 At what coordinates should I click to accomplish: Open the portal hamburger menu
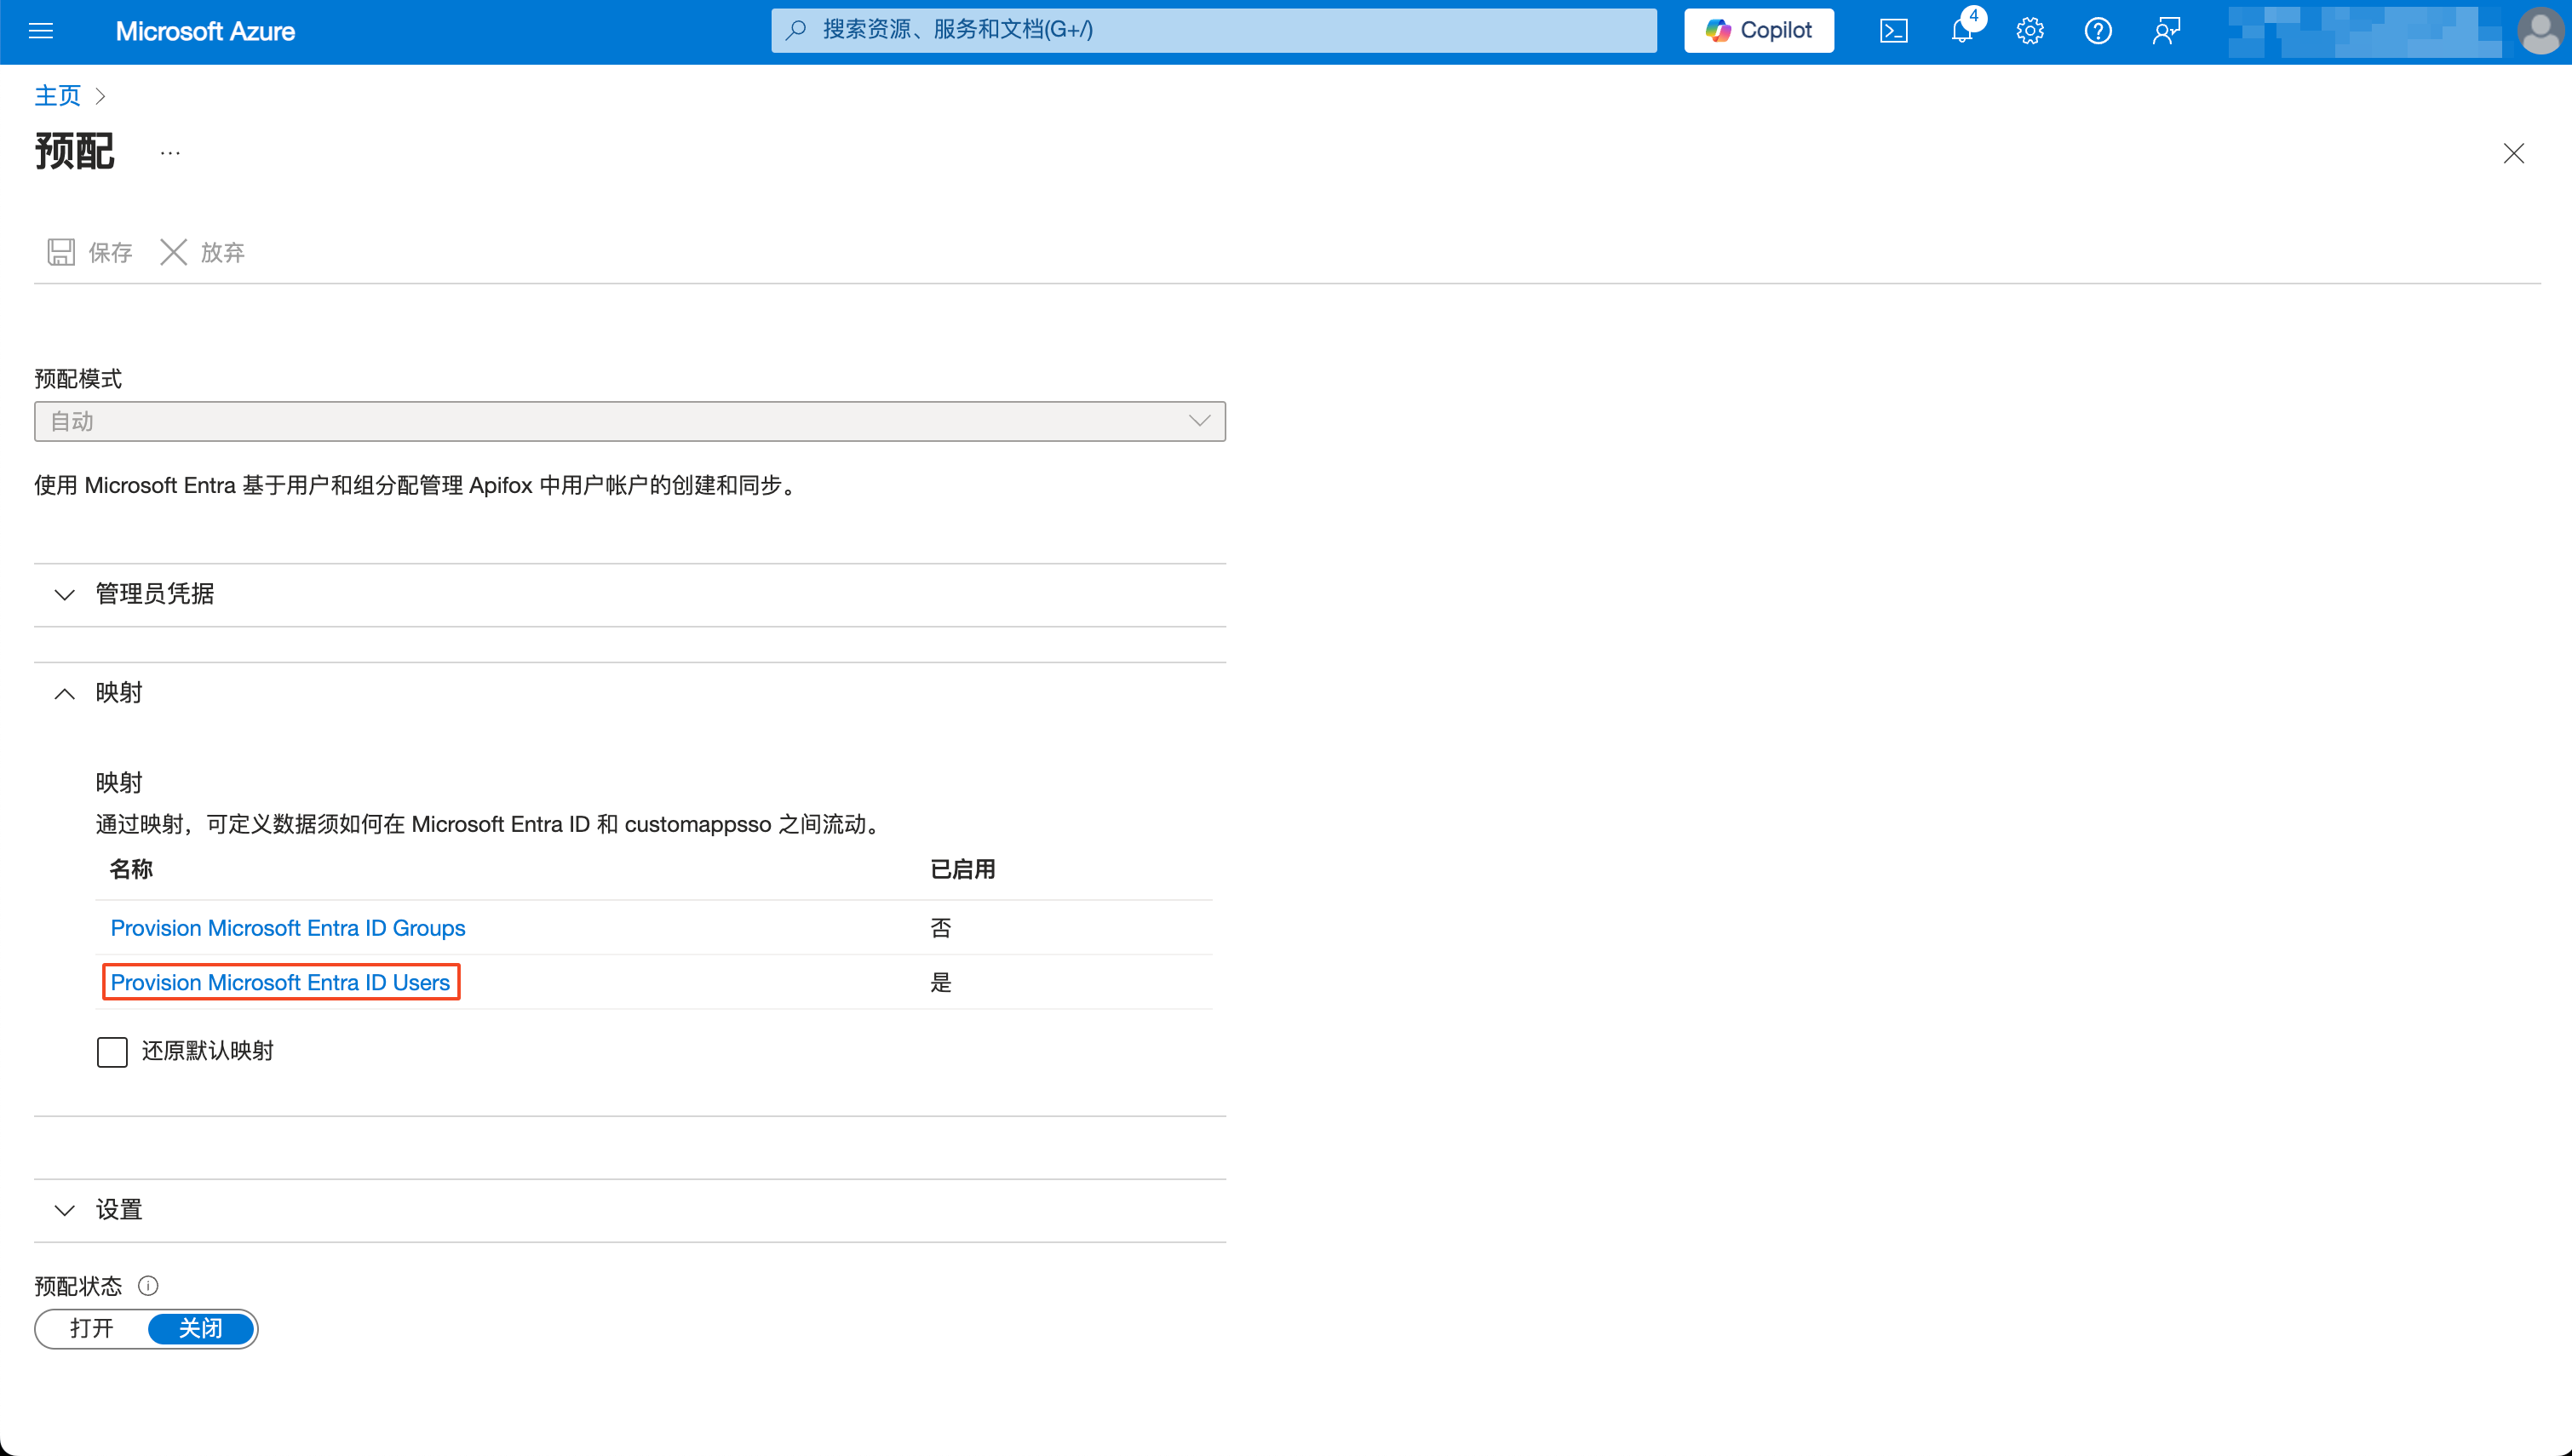pyautogui.click(x=41, y=31)
